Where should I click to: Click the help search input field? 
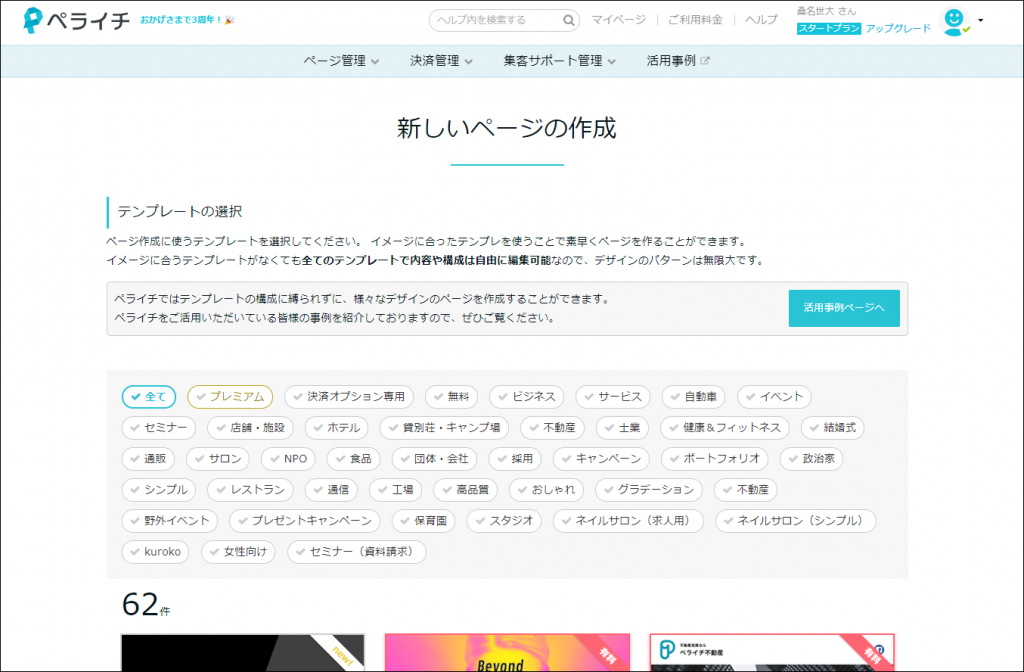click(504, 20)
